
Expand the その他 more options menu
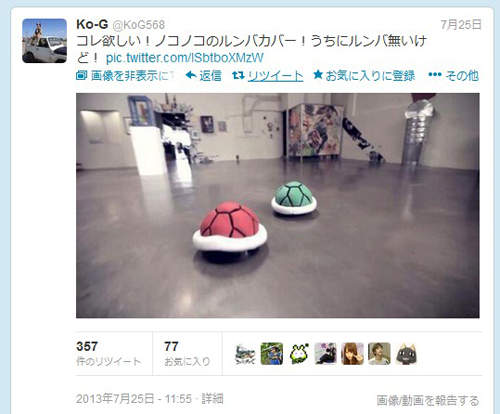tap(454, 75)
